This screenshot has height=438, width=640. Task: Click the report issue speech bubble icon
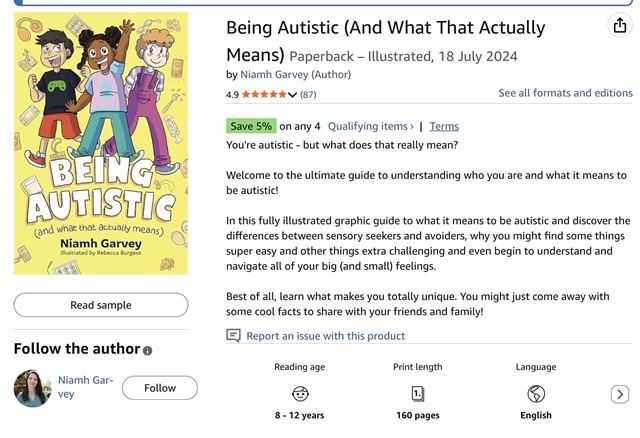tap(233, 336)
